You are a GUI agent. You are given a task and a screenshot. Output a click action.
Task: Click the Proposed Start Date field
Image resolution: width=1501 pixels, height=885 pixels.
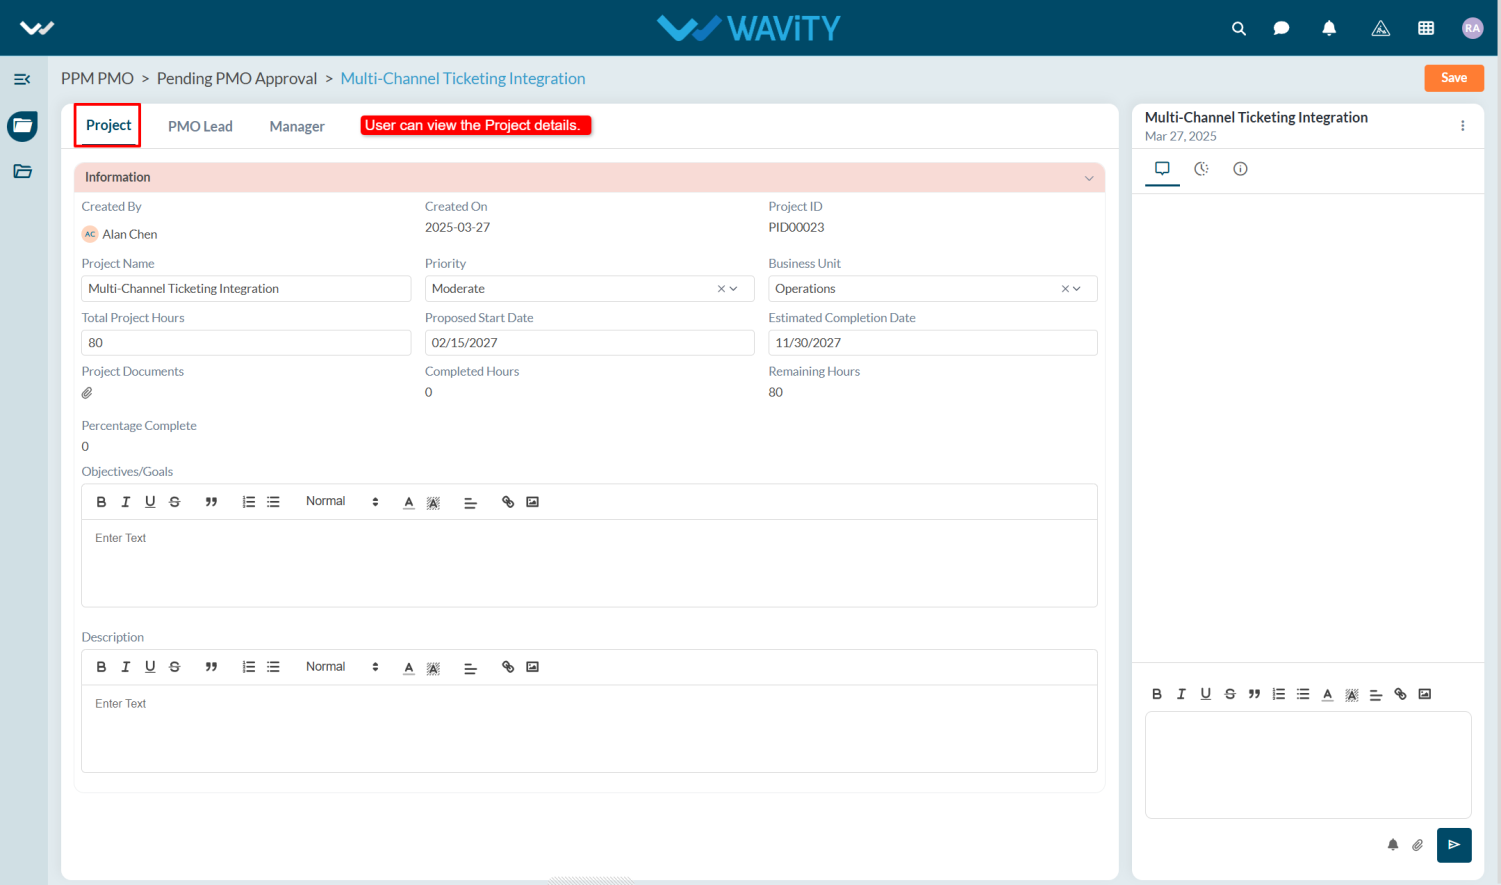pyautogui.click(x=589, y=343)
